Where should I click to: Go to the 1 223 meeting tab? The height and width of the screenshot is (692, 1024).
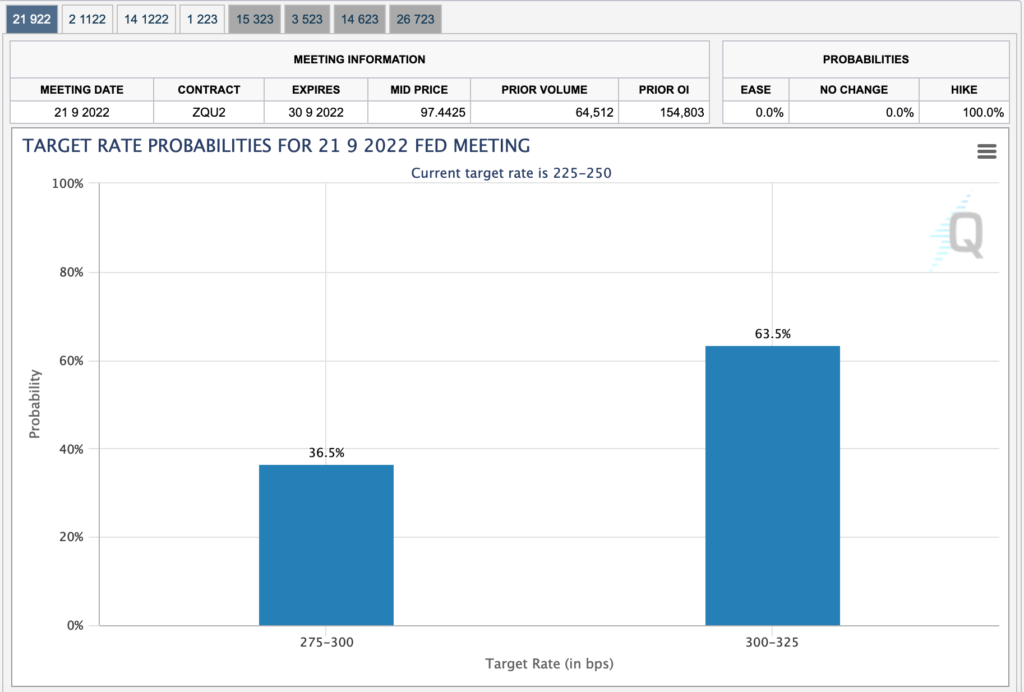pyautogui.click(x=201, y=19)
